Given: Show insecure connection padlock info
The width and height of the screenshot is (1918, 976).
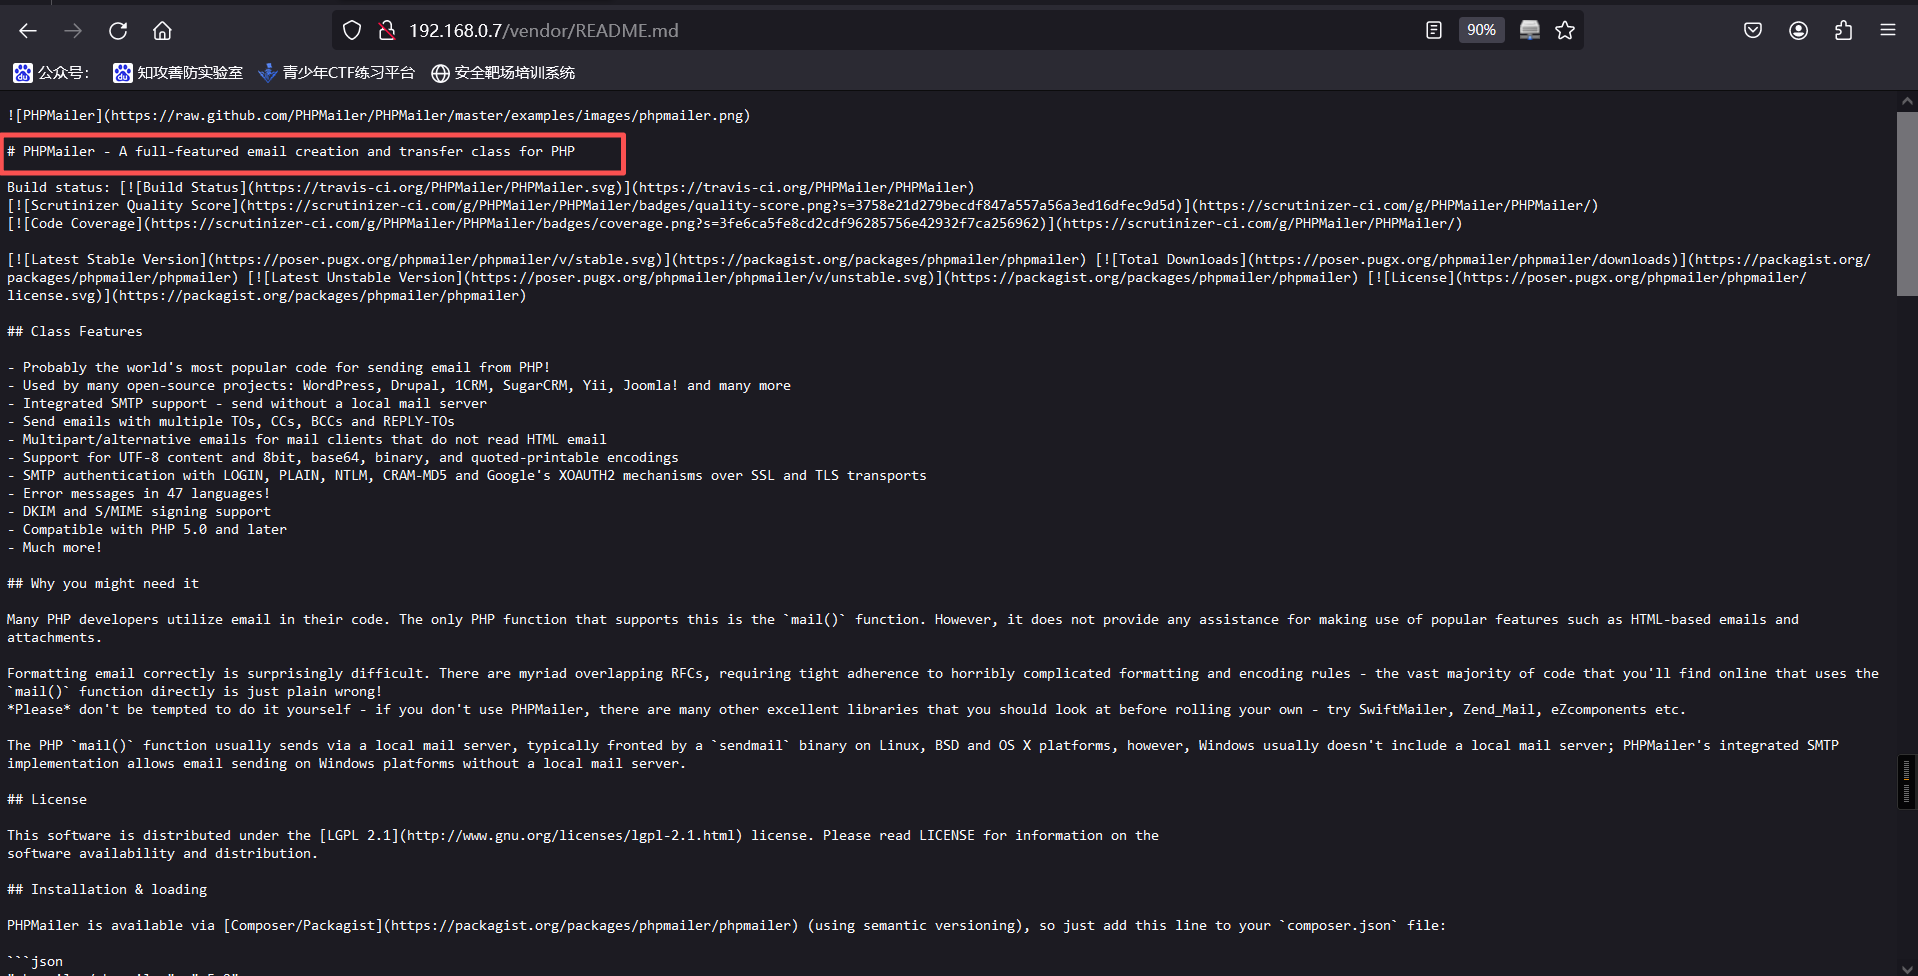Looking at the screenshot, I should (387, 31).
